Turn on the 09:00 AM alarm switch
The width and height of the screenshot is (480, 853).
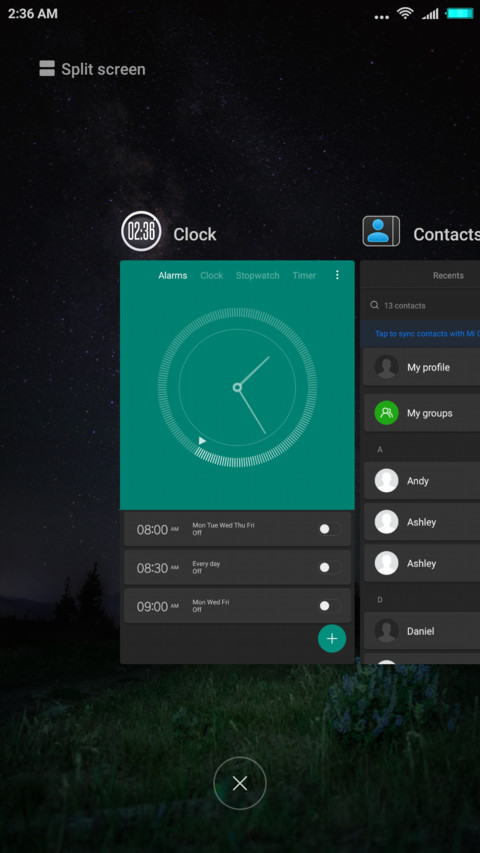[x=330, y=605]
